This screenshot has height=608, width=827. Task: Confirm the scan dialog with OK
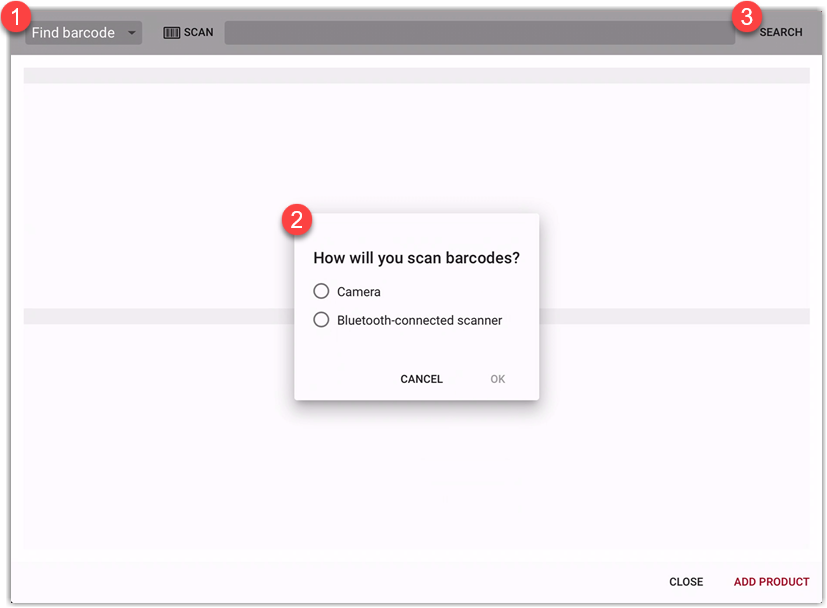pyautogui.click(x=497, y=379)
